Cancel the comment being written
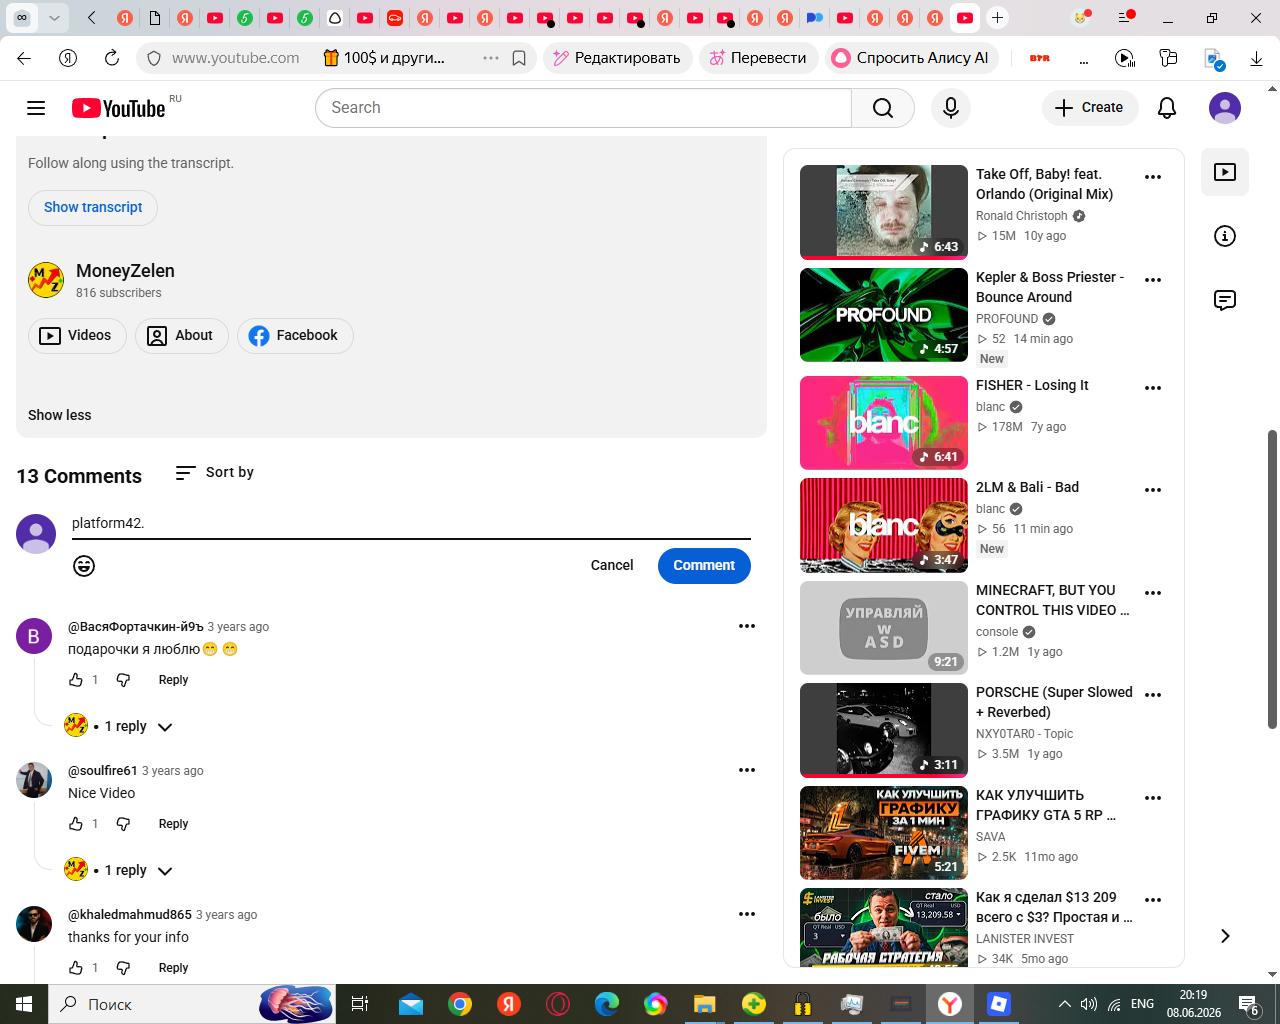This screenshot has width=1280, height=1024. tap(612, 566)
